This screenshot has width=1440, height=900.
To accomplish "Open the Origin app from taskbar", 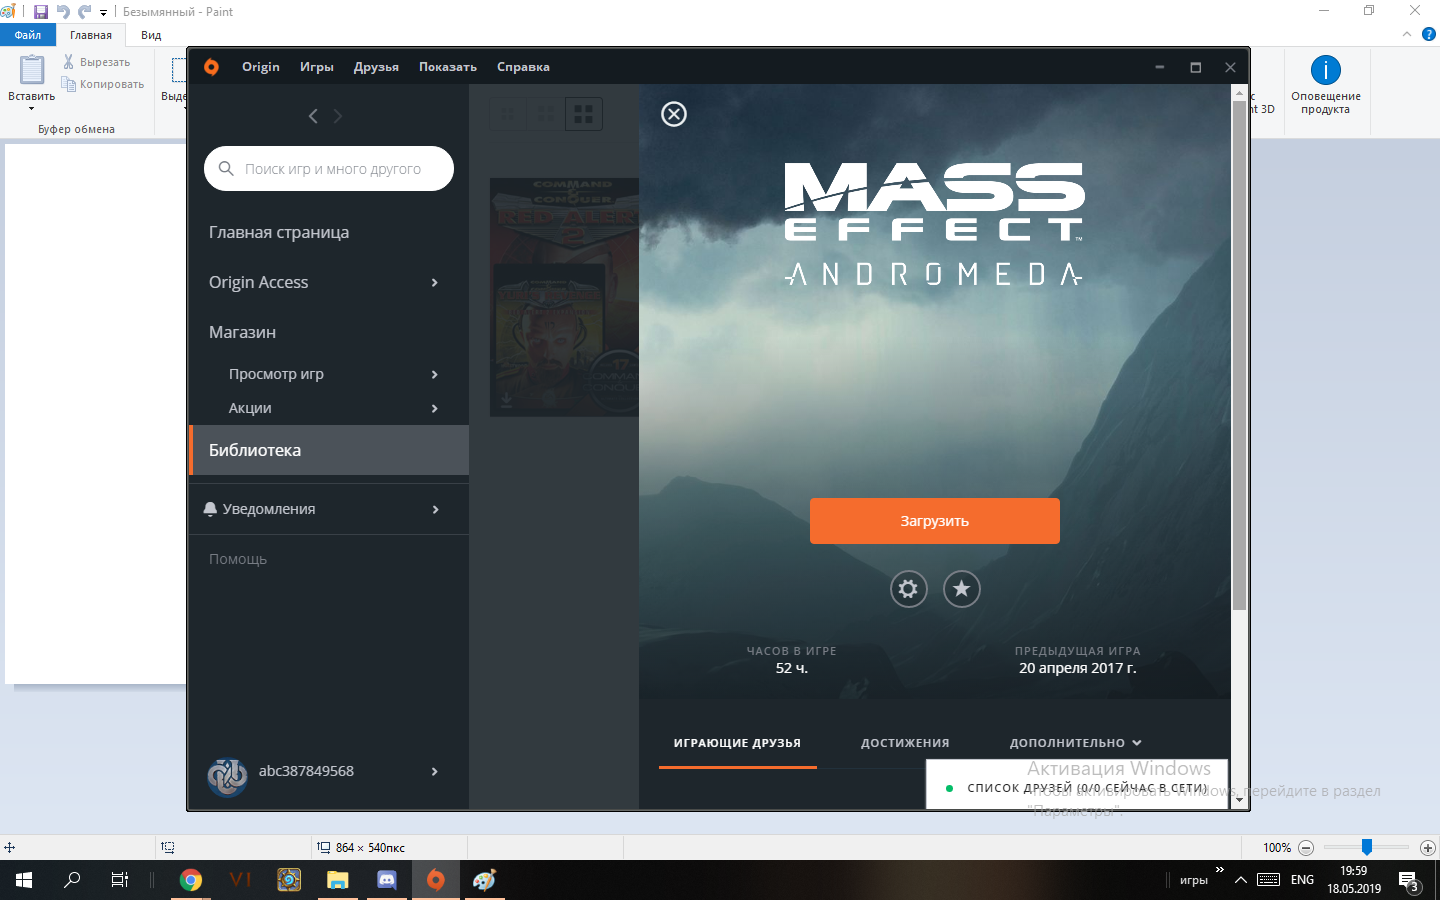I will pos(436,880).
